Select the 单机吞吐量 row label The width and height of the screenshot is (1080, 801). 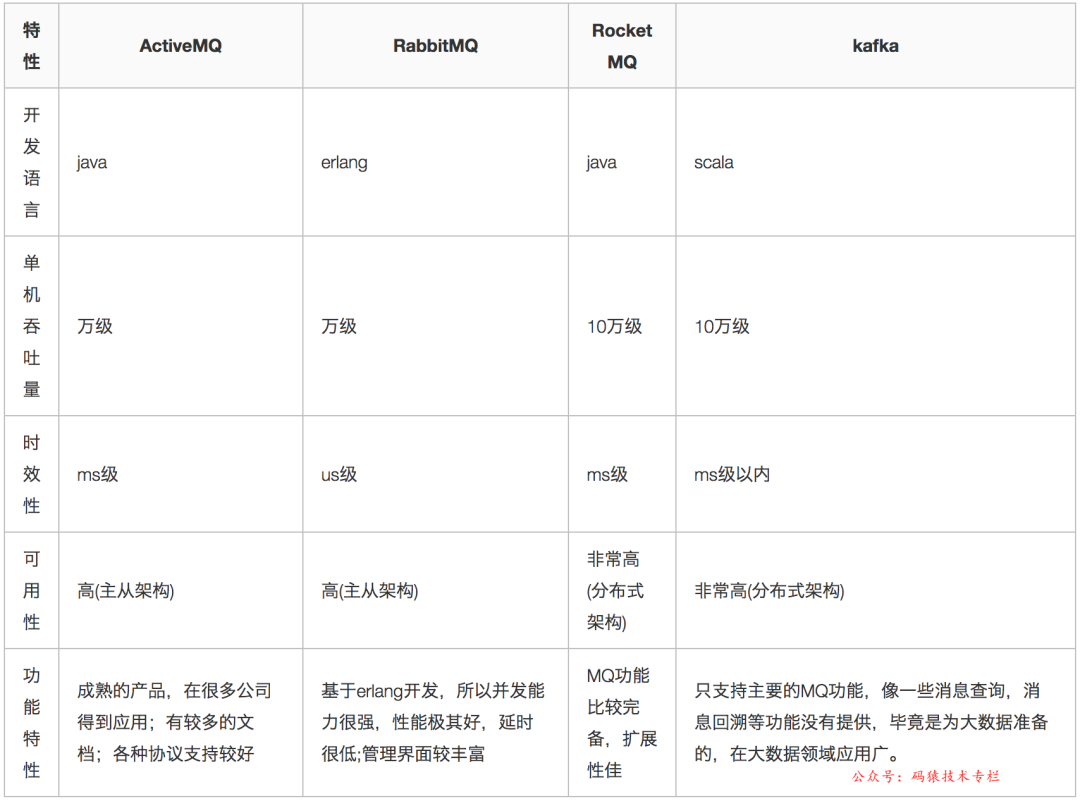pos(32,326)
